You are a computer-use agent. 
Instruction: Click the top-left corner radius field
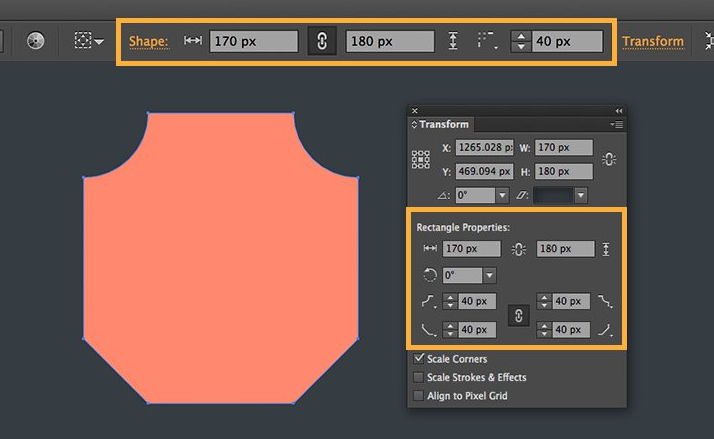pos(477,301)
